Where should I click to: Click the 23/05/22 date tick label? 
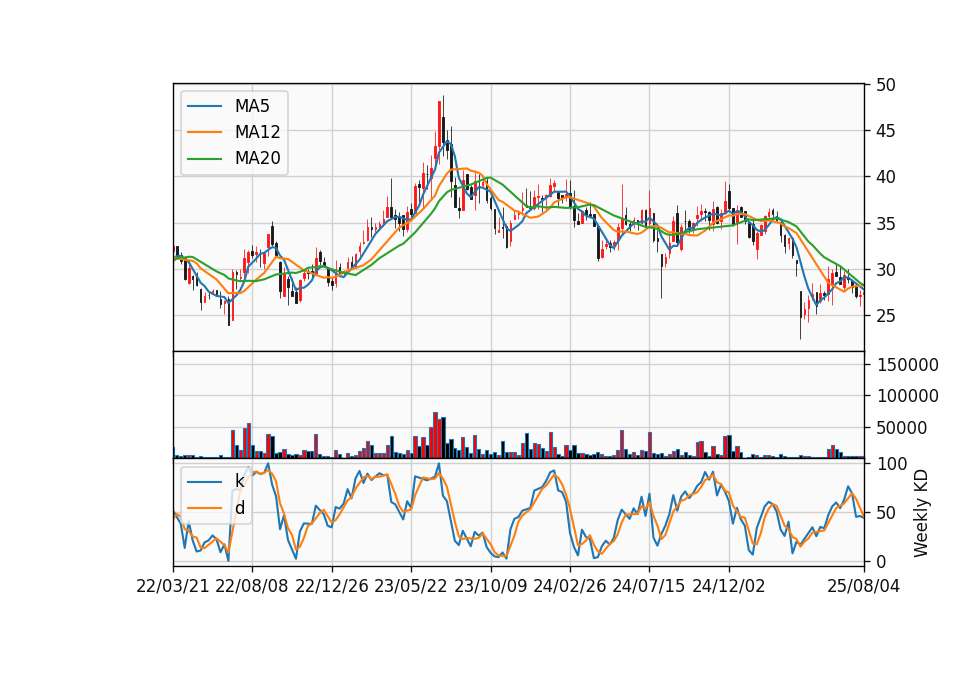(411, 586)
